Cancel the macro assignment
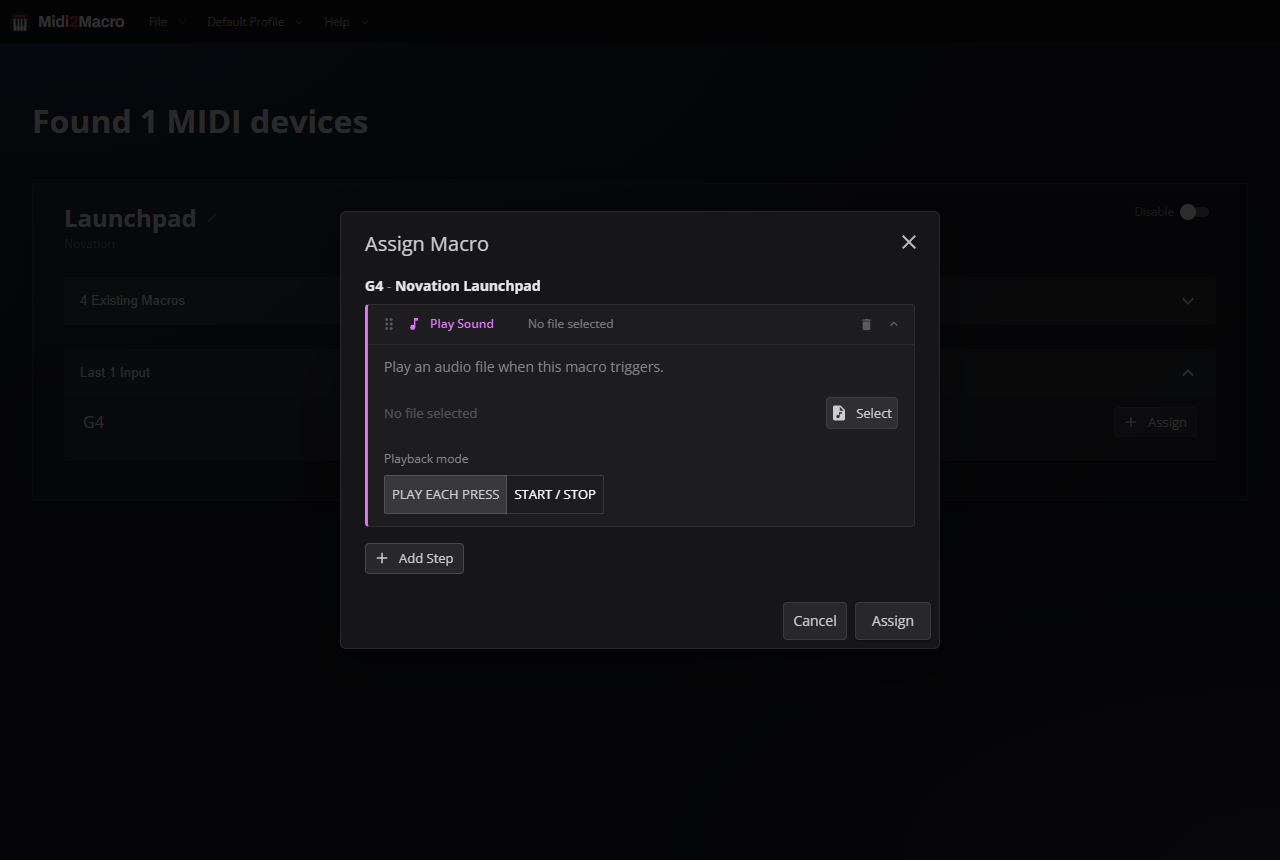Viewport: 1280px width, 860px height. coord(815,621)
